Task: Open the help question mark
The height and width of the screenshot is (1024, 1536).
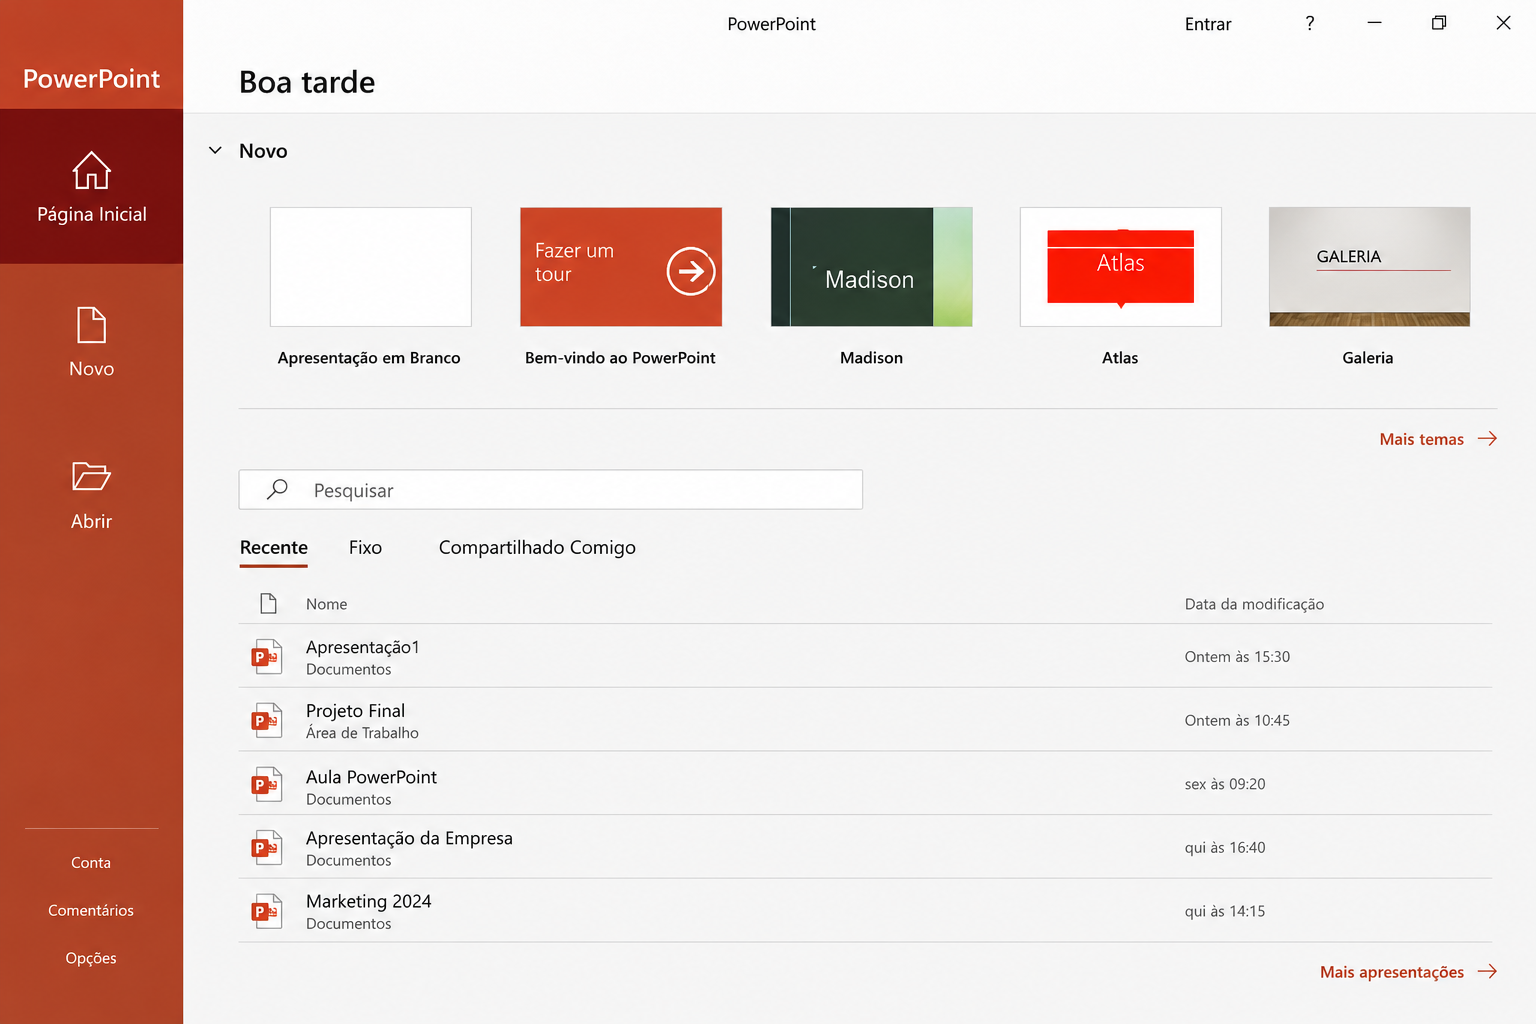Action: point(1310,23)
